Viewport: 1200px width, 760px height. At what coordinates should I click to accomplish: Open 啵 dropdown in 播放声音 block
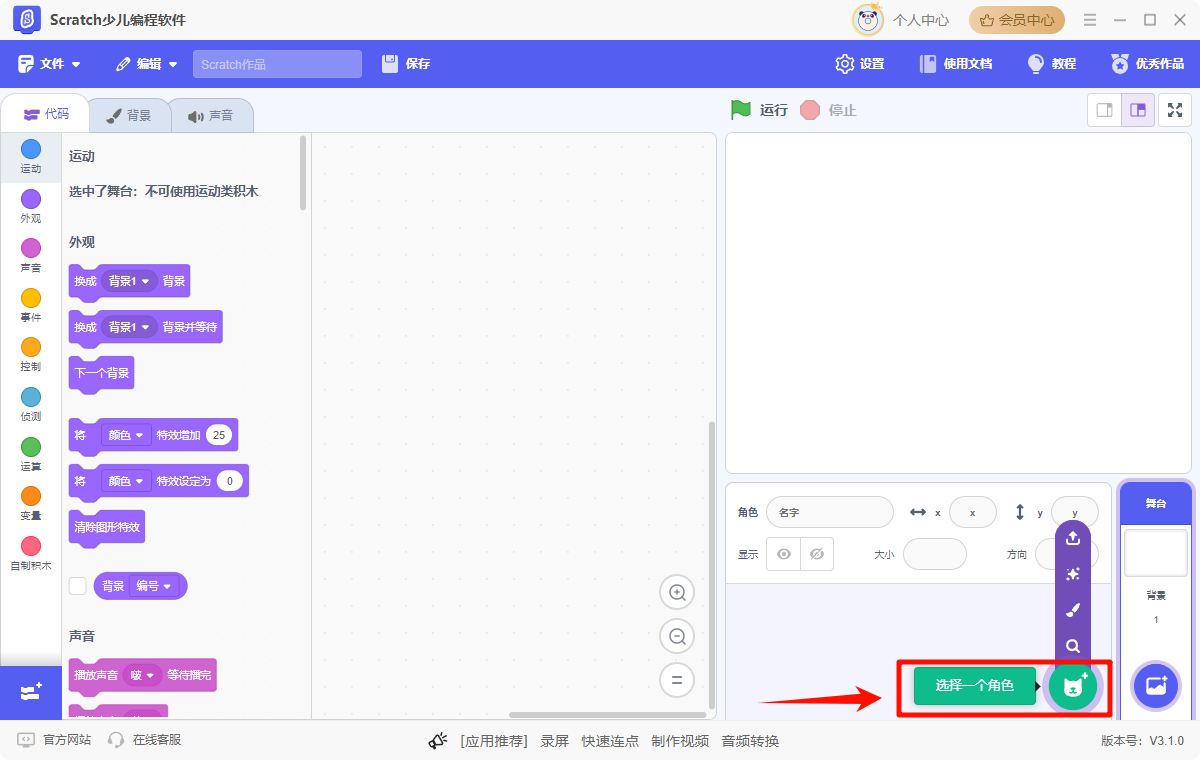click(x=143, y=675)
